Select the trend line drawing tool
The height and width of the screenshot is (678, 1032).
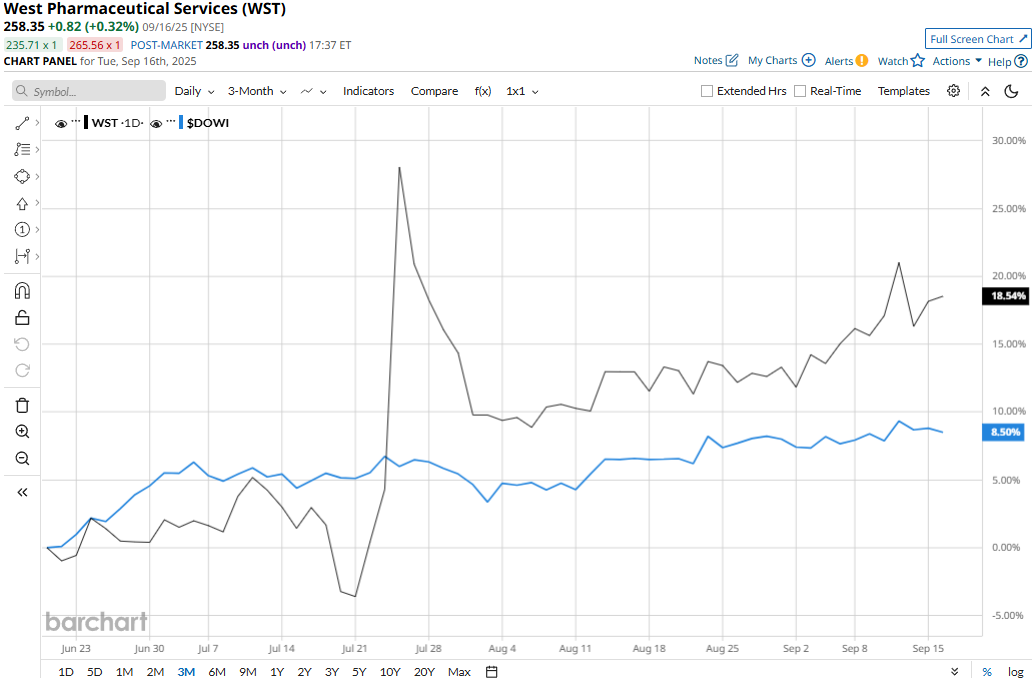22,123
